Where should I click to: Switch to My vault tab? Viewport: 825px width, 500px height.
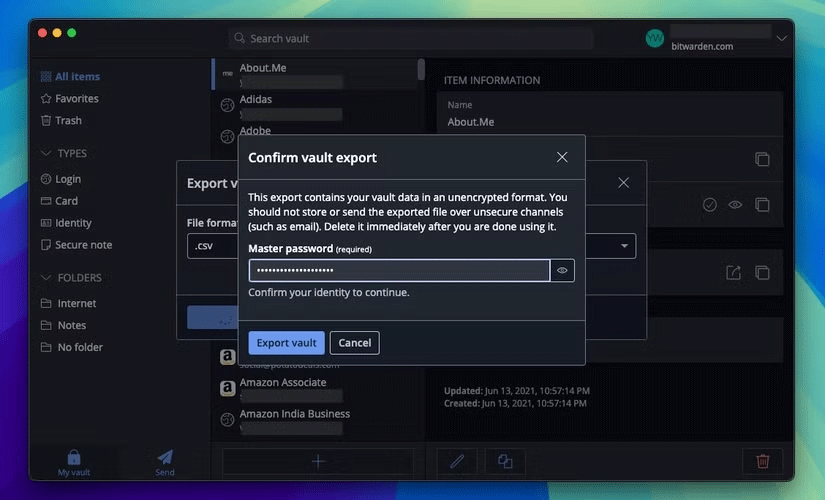(x=74, y=463)
